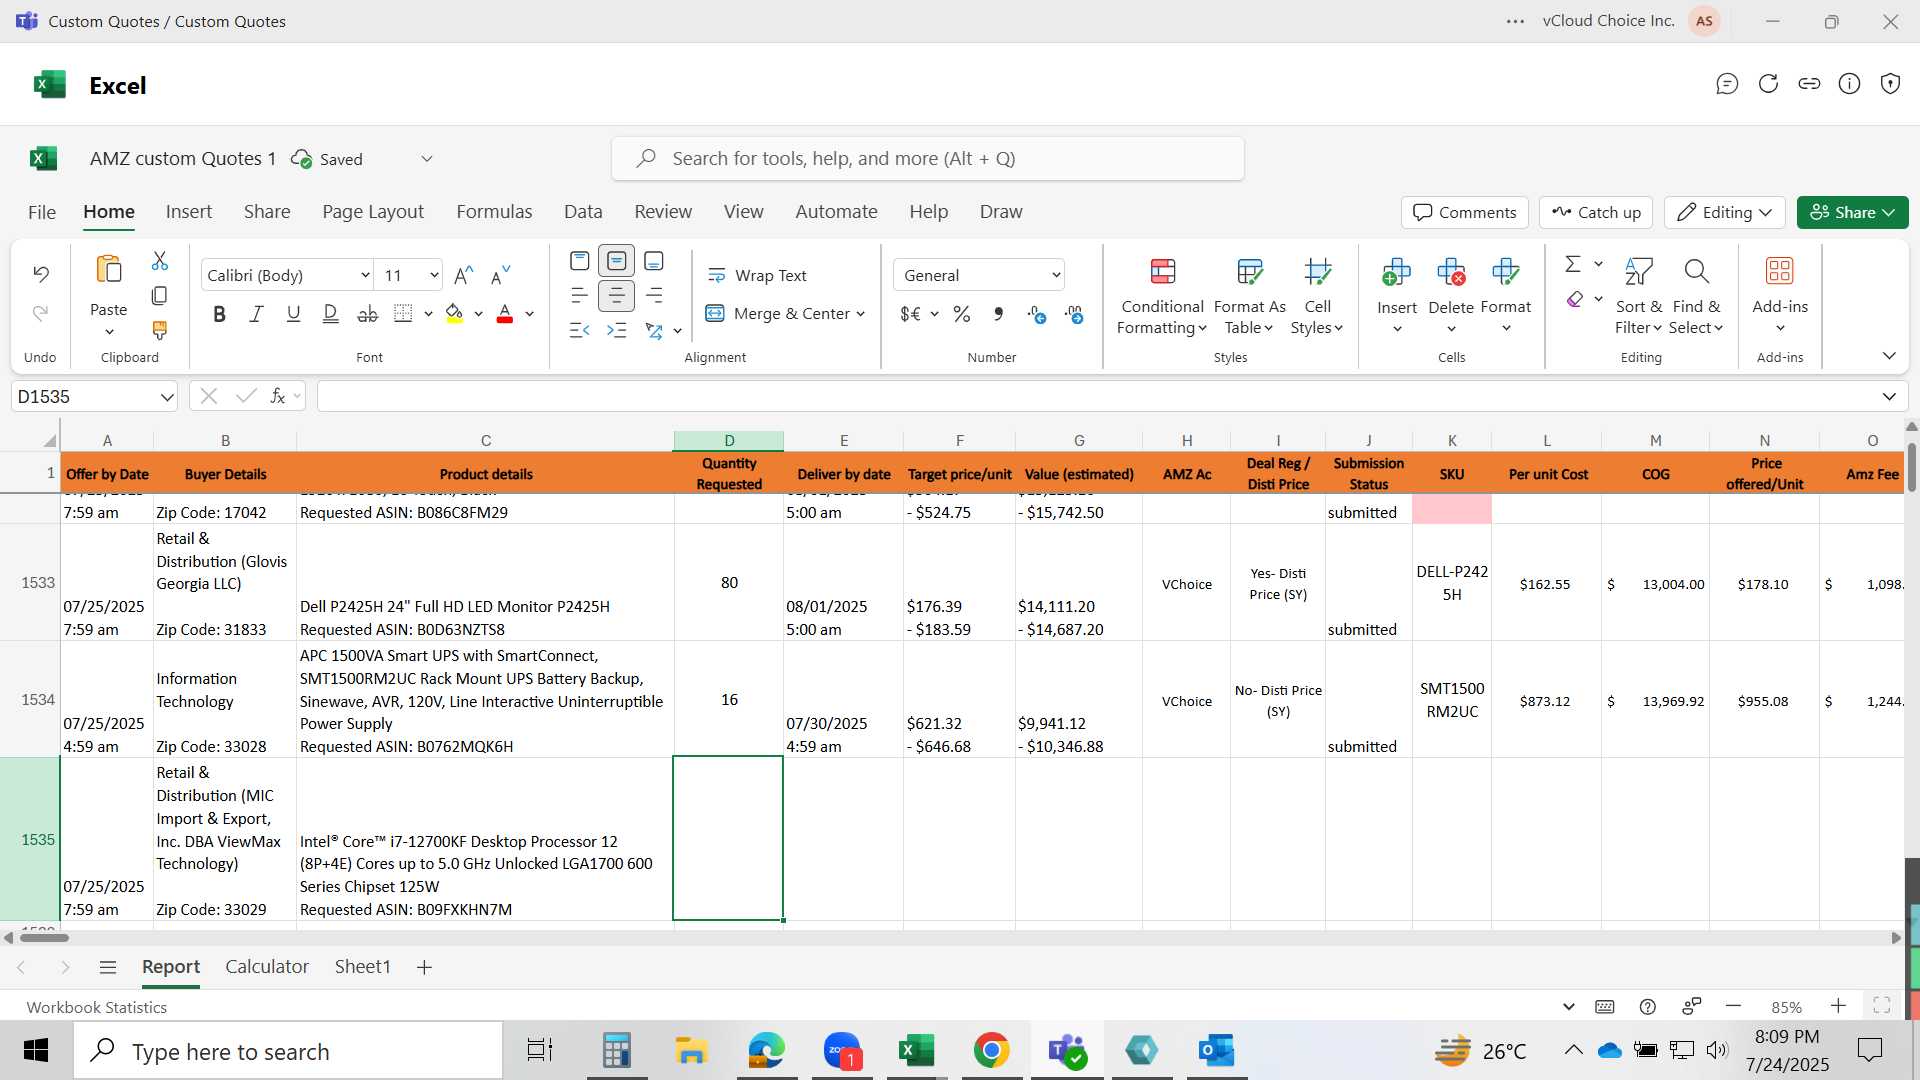Switch to the Insert ribbon tab

tap(189, 212)
